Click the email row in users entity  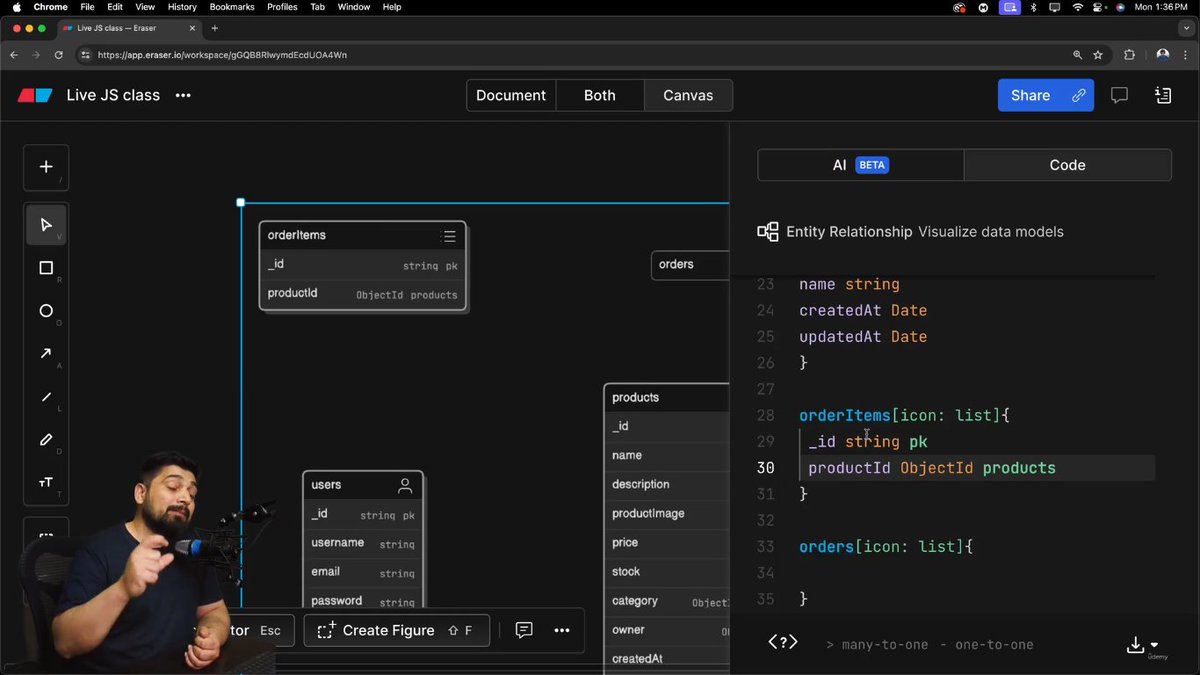pos(363,572)
